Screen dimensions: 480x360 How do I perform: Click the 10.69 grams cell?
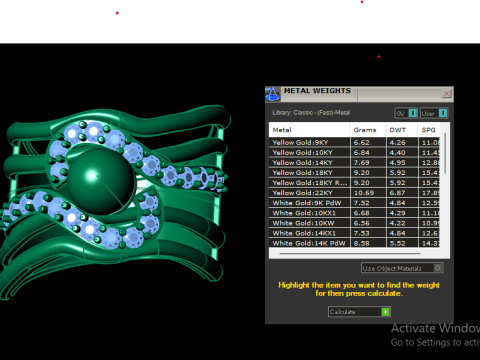click(x=368, y=193)
